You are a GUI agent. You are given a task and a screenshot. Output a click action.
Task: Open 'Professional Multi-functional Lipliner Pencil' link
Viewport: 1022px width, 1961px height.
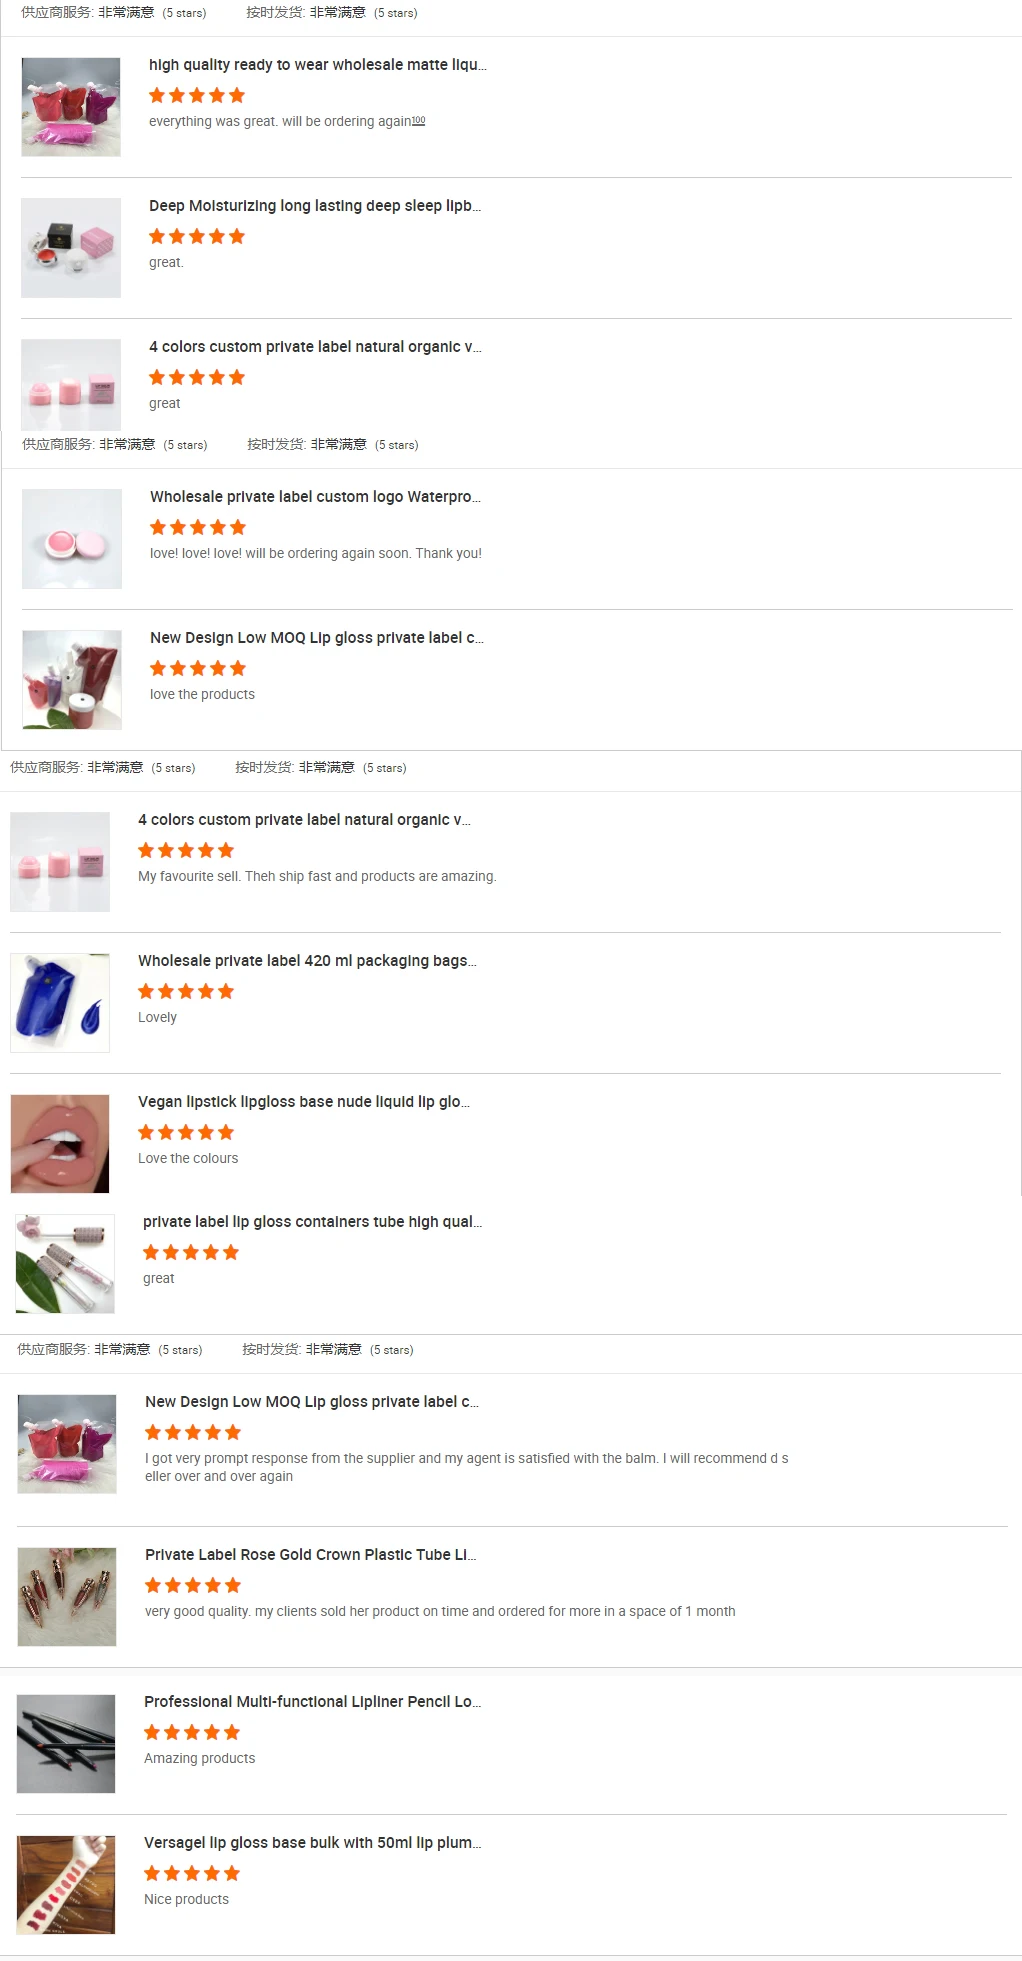point(312,1702)
